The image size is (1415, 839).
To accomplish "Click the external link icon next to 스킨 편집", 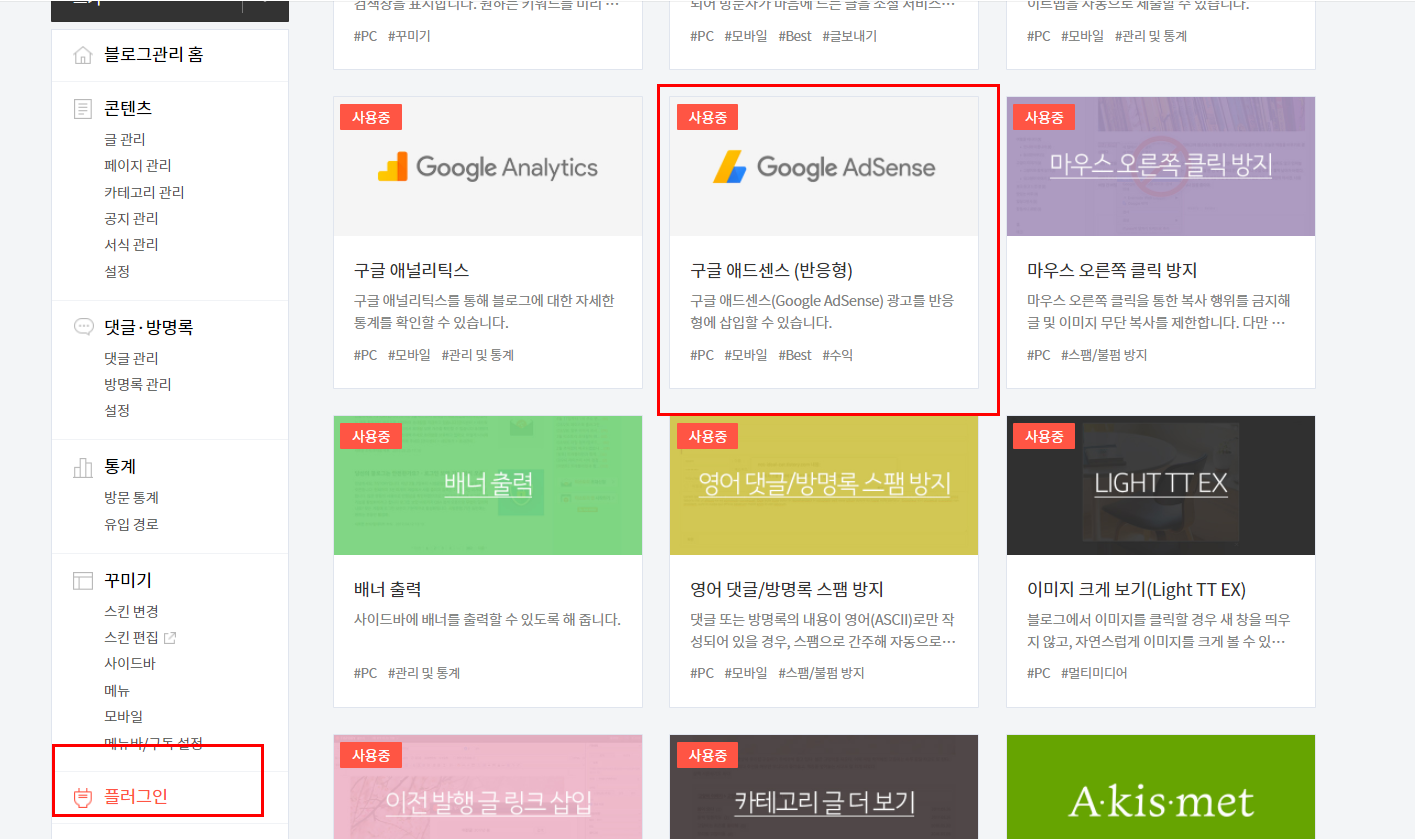I will click(170, 637).
